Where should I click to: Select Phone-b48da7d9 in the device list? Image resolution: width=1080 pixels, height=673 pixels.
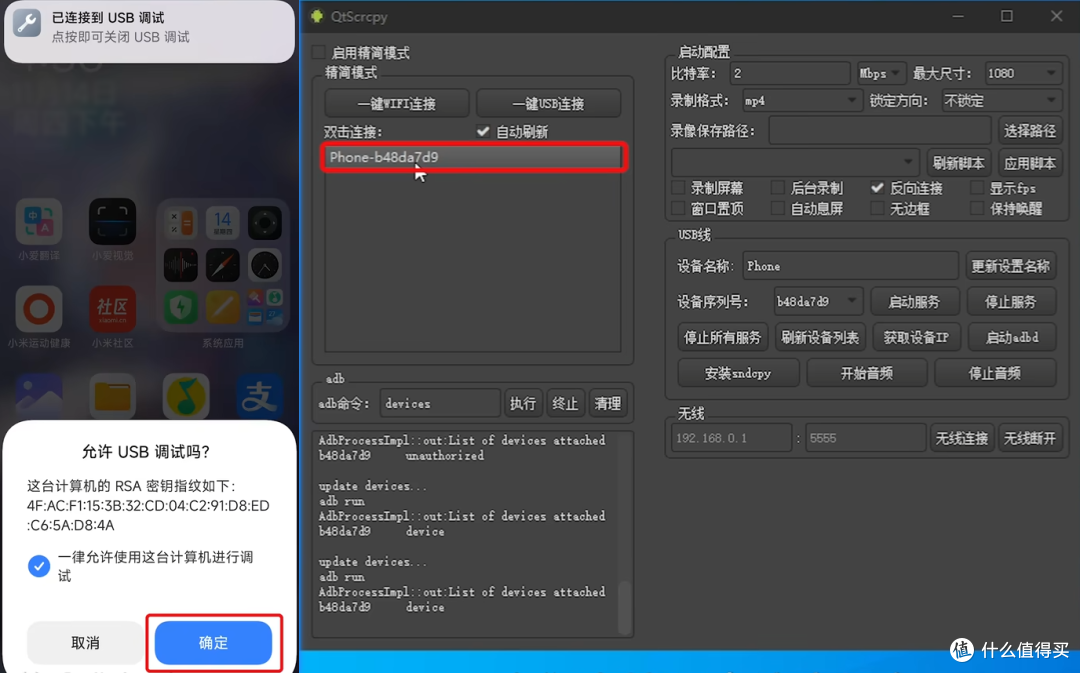(473, 157)
